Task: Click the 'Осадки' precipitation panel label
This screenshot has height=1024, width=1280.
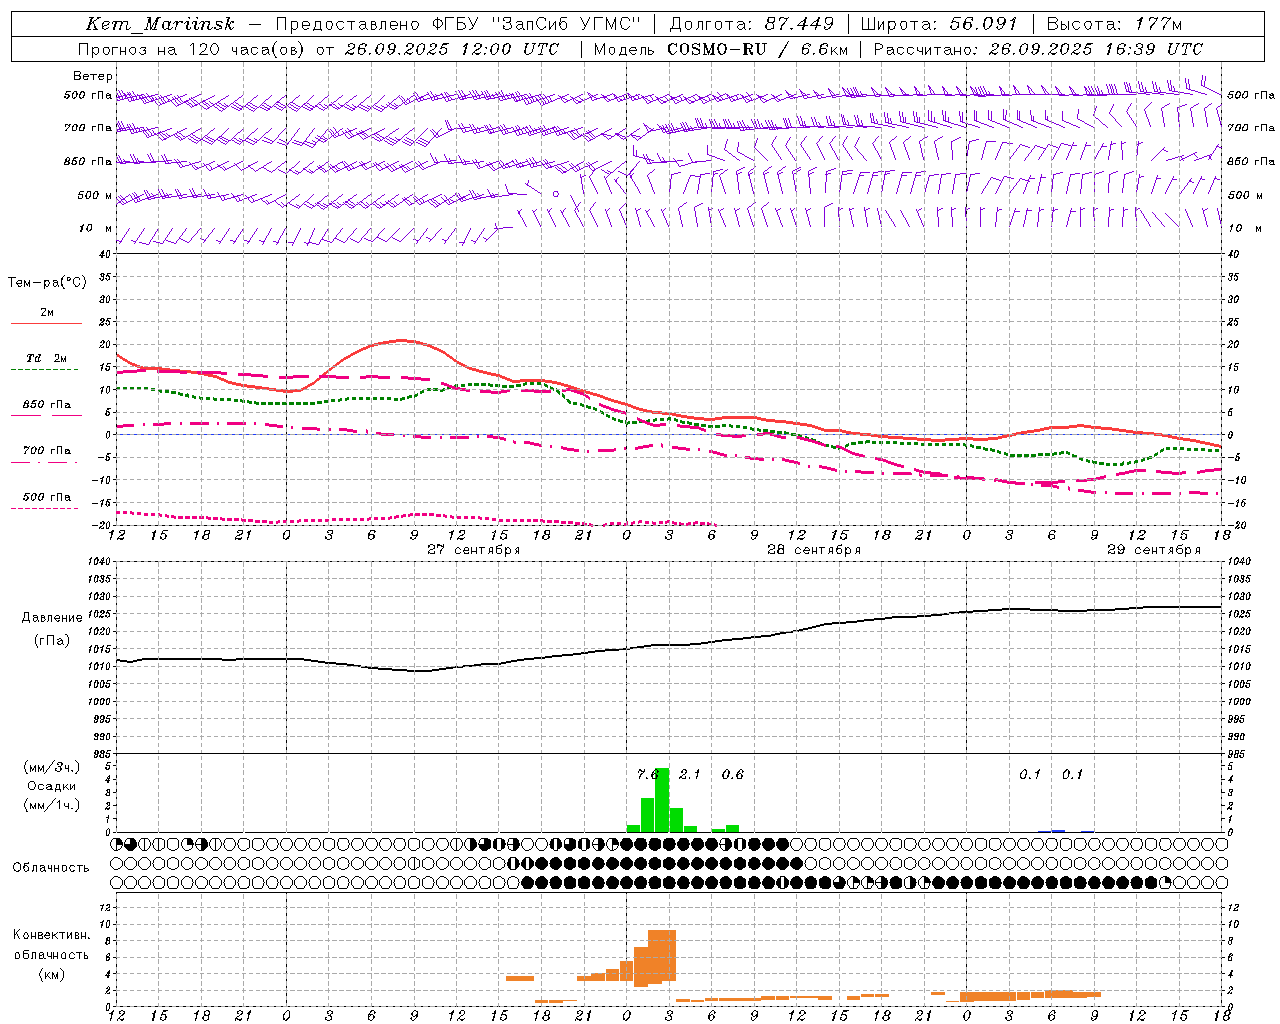Action: (x=52, y=786)
